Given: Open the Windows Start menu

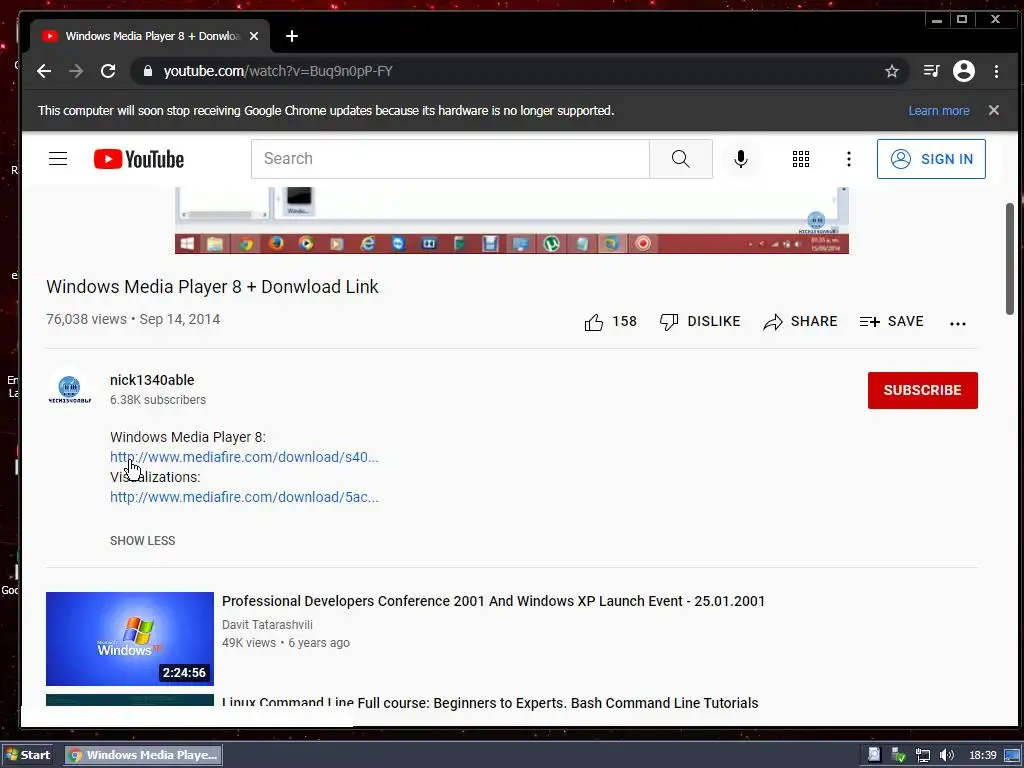Looking at the screenshot, I should 27,755.
